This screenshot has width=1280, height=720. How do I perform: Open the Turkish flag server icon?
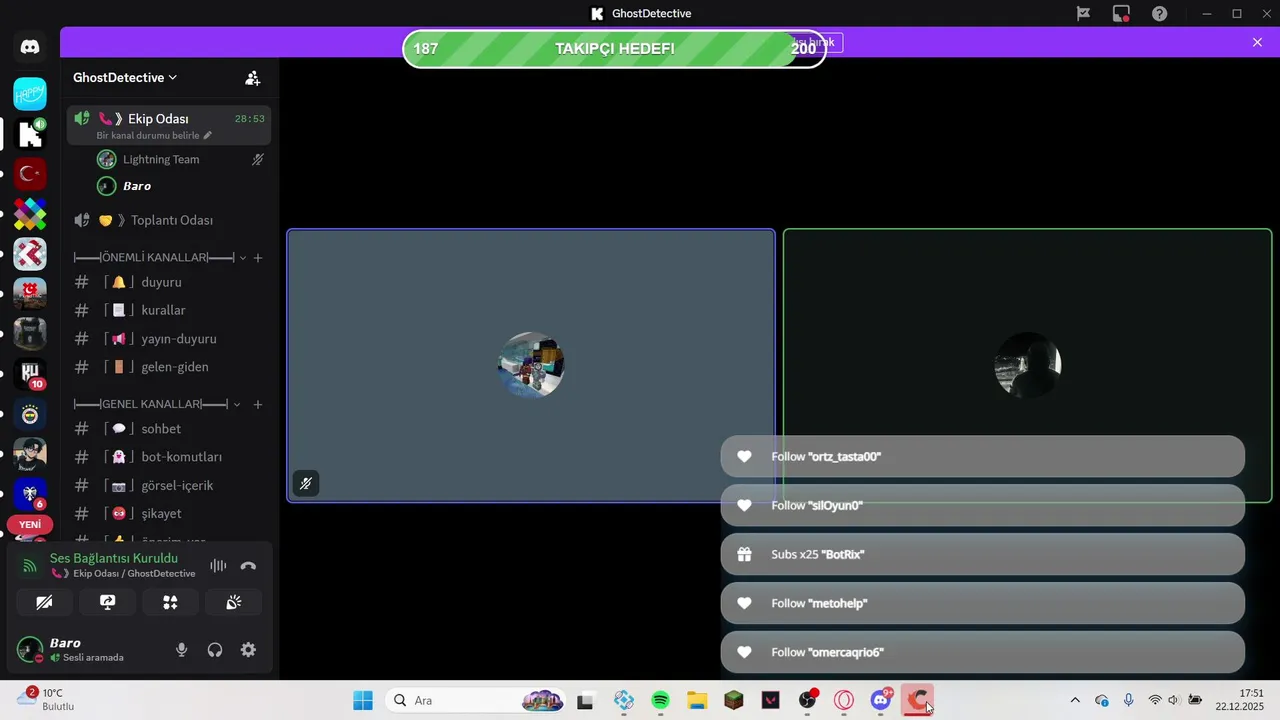pos(30,174)
